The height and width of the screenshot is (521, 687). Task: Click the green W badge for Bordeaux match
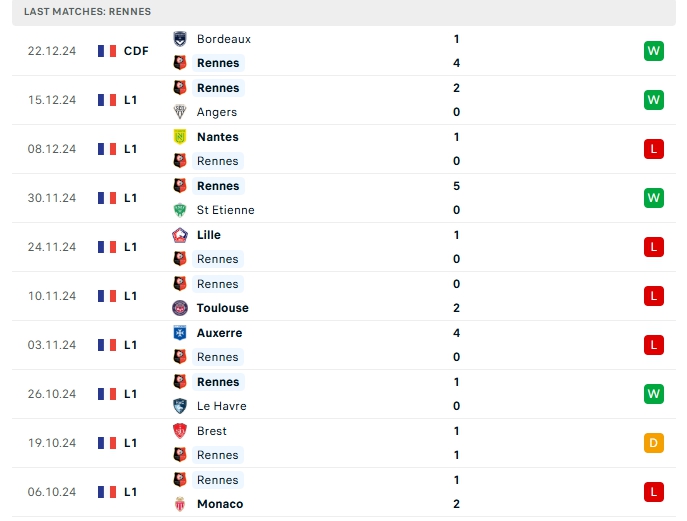[x=654, y=51]
